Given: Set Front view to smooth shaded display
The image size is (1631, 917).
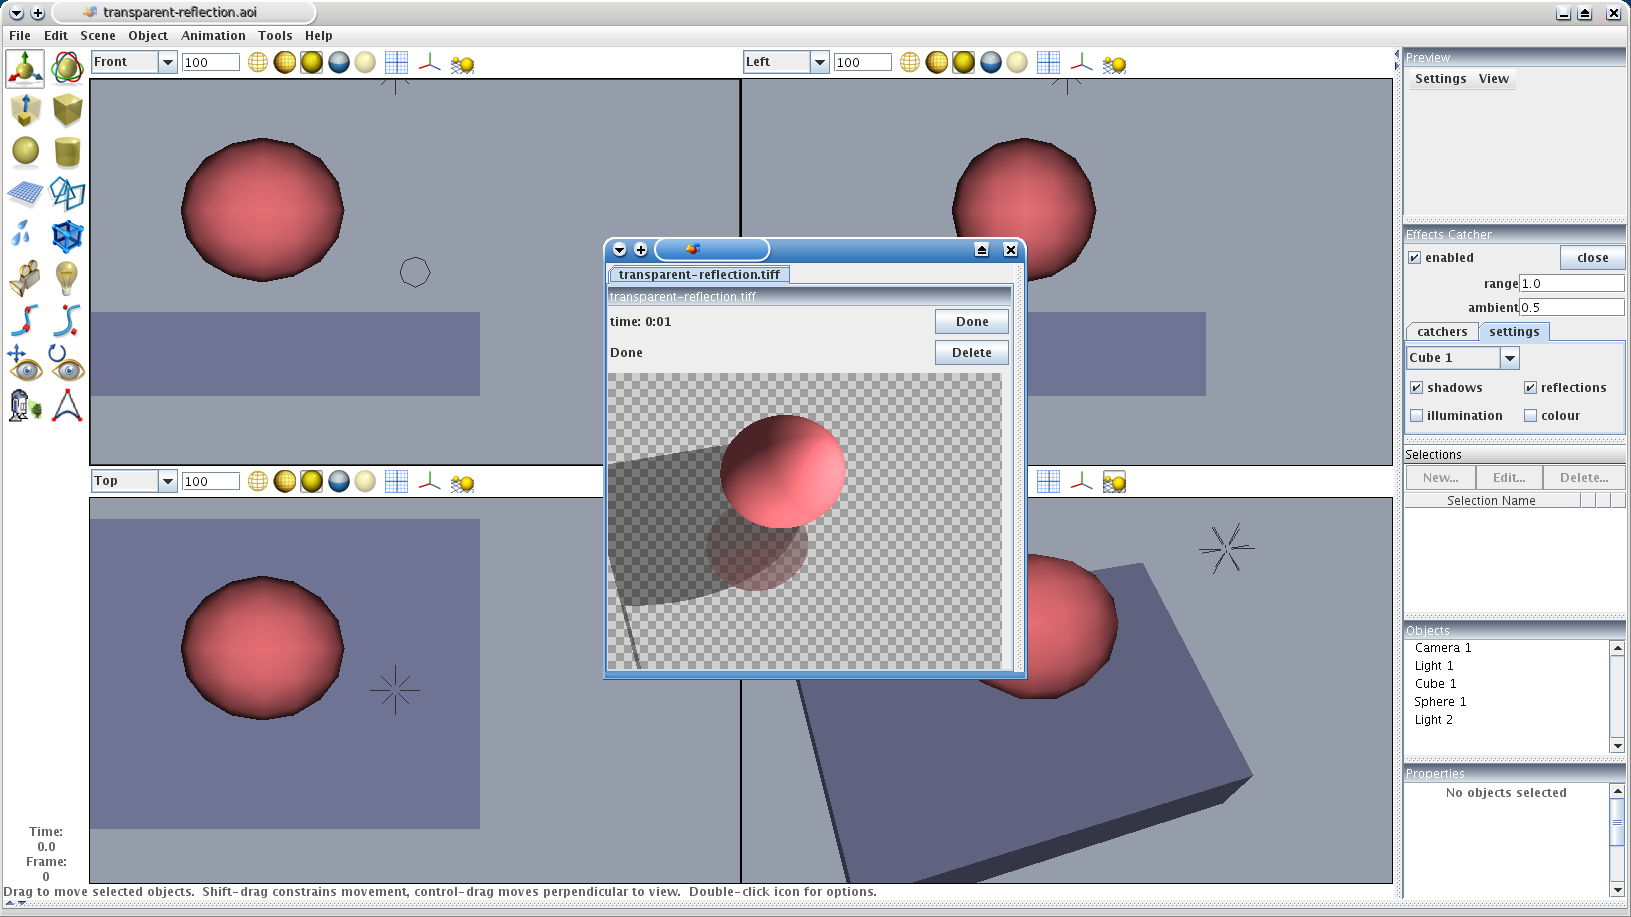Looking at the screenshot, I should click(312, 62).
